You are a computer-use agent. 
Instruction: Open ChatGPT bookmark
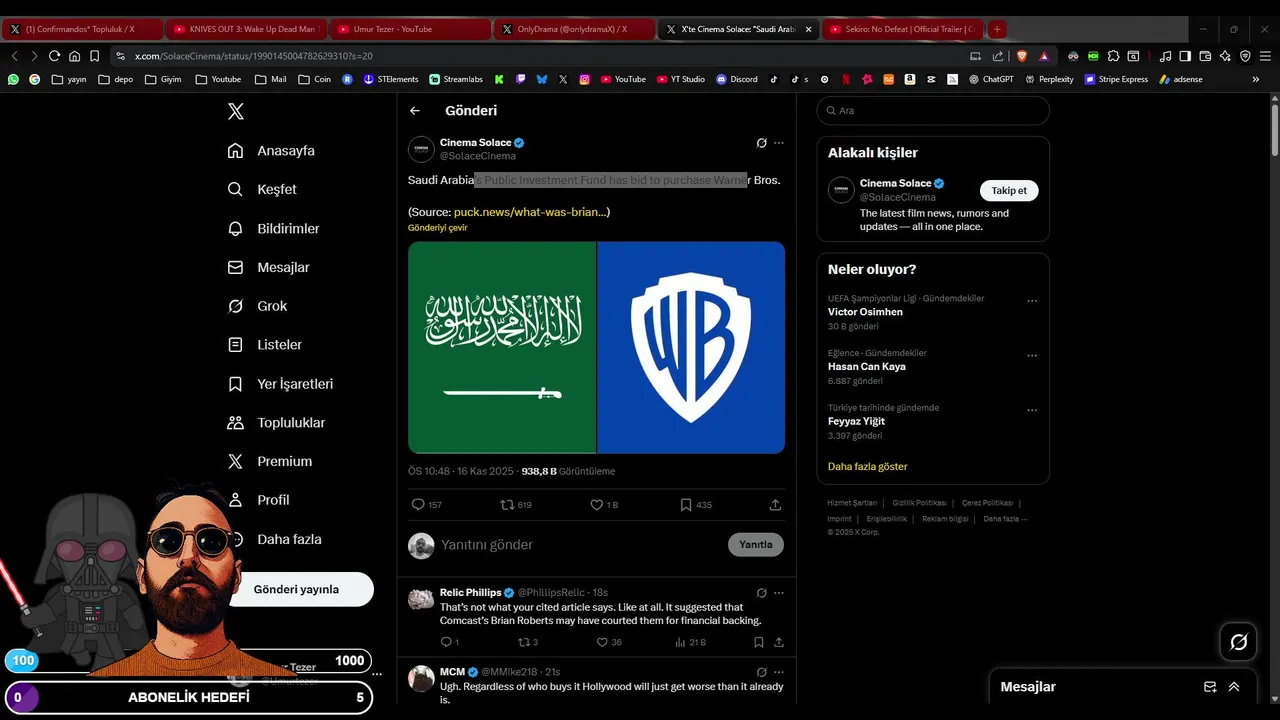991,79
